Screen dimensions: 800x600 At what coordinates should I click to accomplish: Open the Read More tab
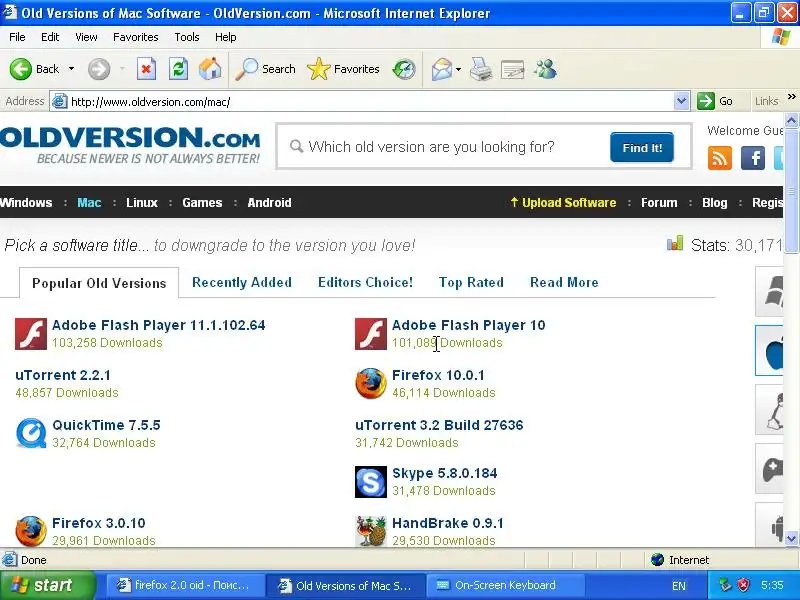click(564, 282)
